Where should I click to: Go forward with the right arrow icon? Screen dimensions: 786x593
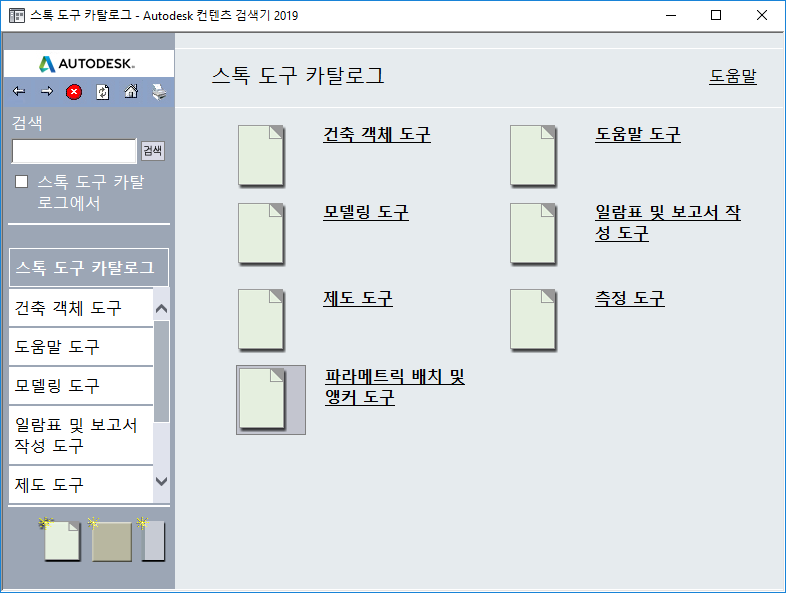coord(47,91)
